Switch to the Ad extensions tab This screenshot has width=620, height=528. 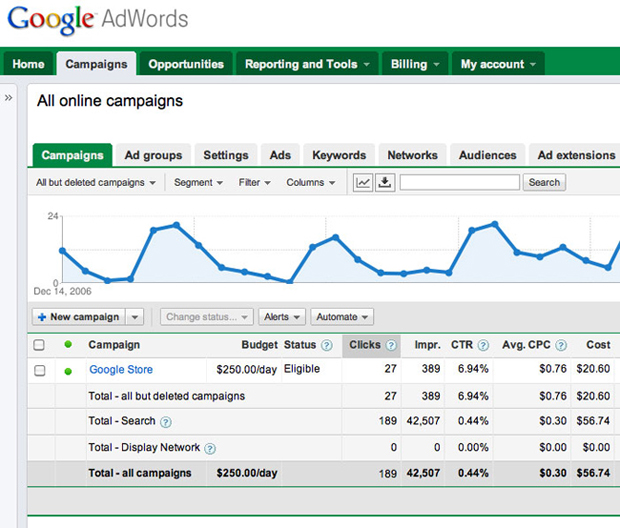pyautogui.click(x=576, y=155)
